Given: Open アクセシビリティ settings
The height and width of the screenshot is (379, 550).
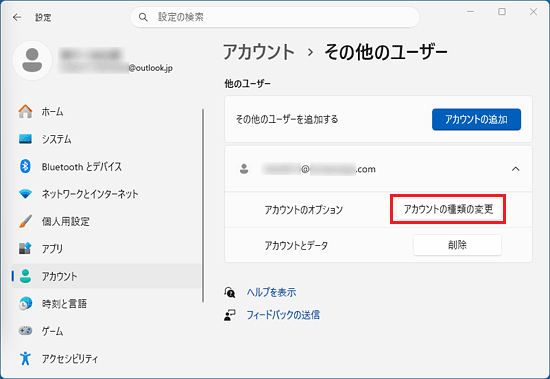Looking at the screenshot, I should [x=106, y=358].
